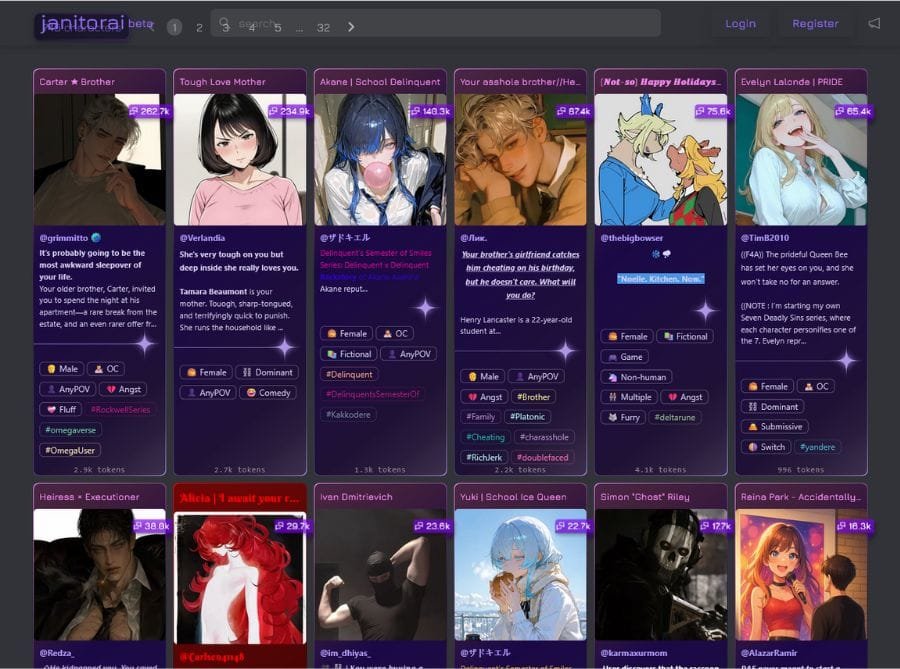This screenshot has width=900, height=669.
Task: Click the 22.7k chat count badge
Action: coord(572,526)
